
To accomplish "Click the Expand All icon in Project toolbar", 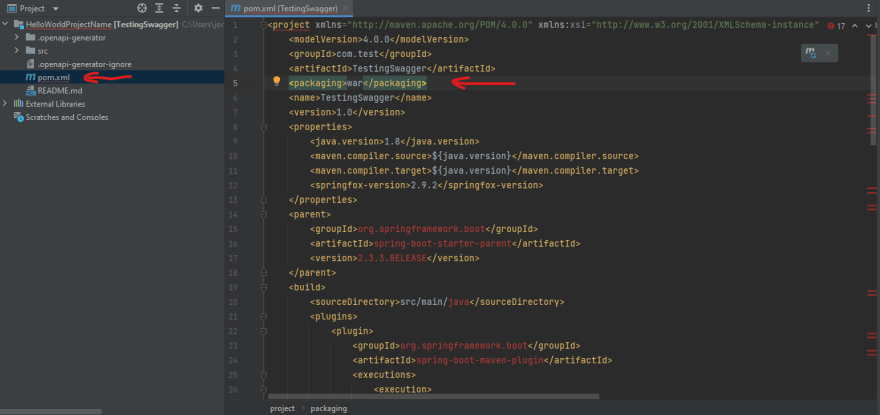I will click(x=159, y=8).
